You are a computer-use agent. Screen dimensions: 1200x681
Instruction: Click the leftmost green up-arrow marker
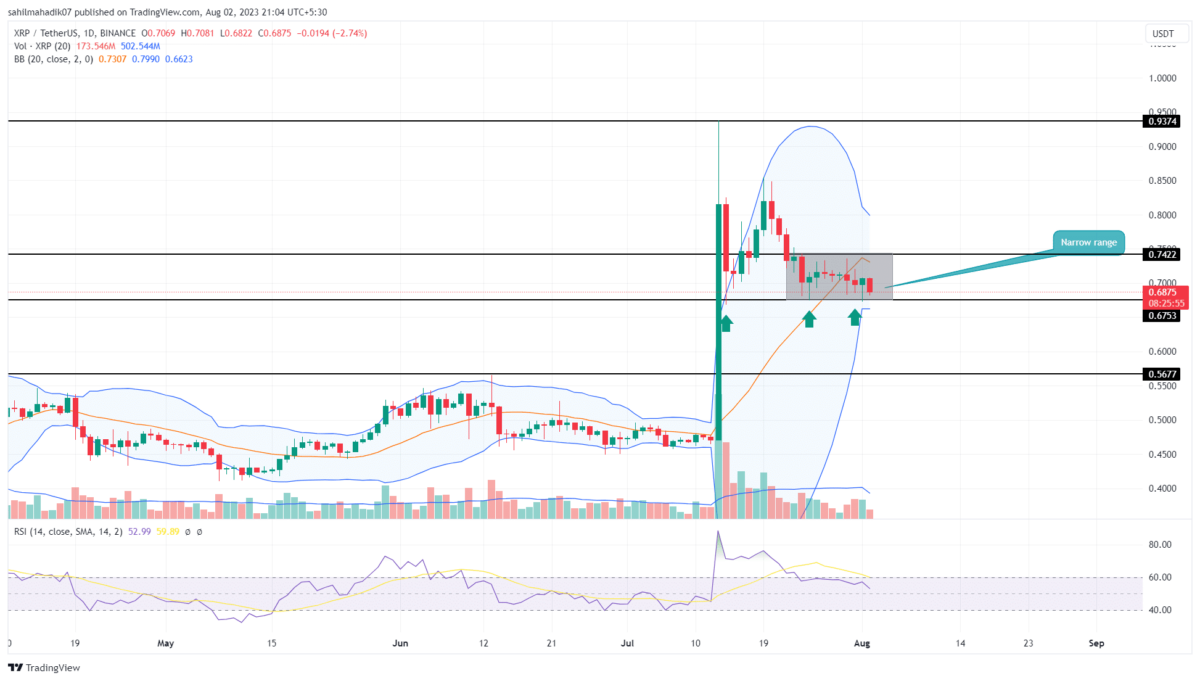(725, 322)
